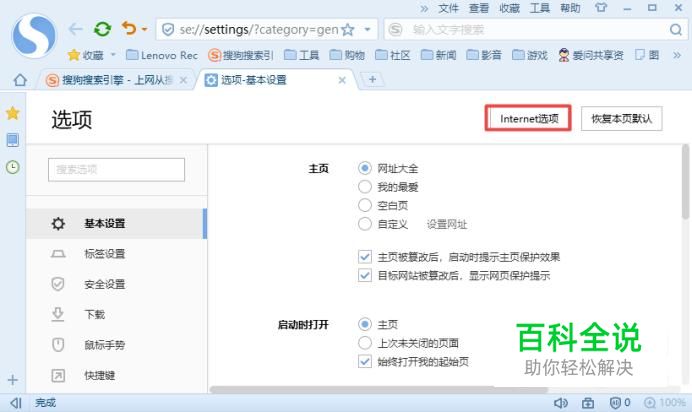The height and width of the screenshot is (412, 692).
Task: Click the 100% zoom control in status bar
Action: (665, 402)
